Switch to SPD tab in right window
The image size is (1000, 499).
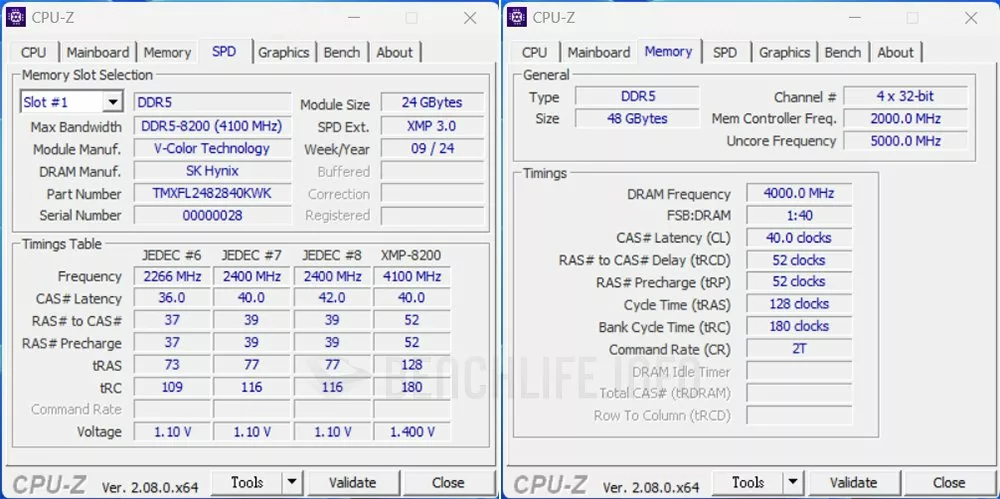(x=724, y=53)
